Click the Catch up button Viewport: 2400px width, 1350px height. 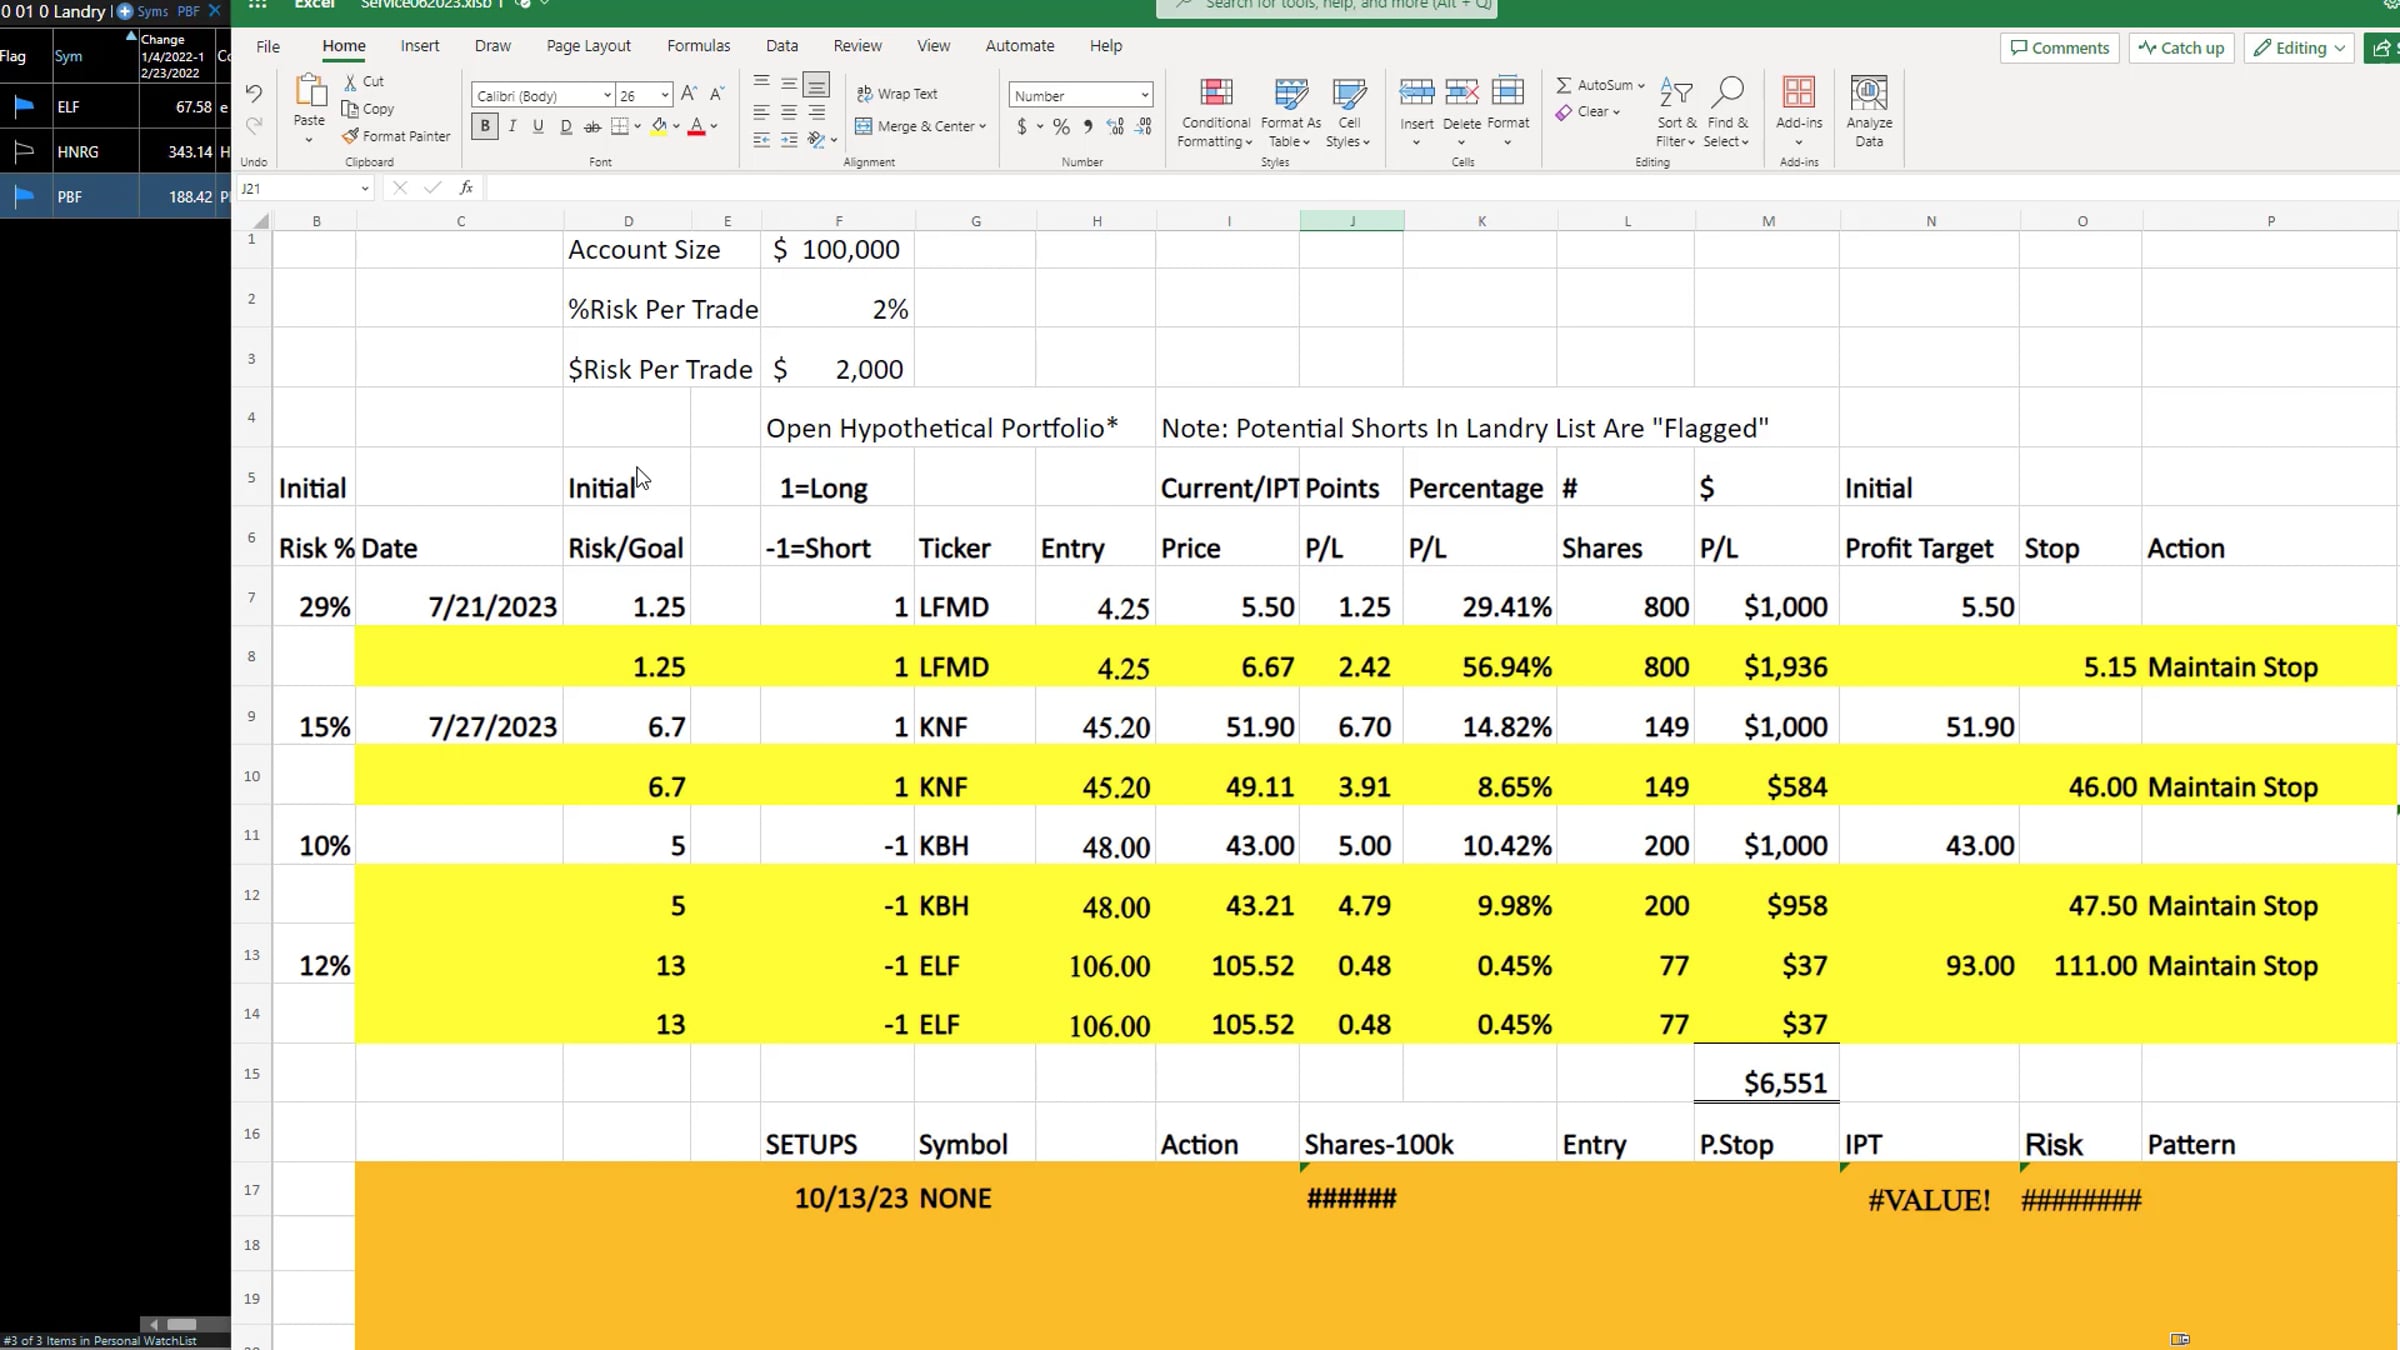[x=2180, y=48]
